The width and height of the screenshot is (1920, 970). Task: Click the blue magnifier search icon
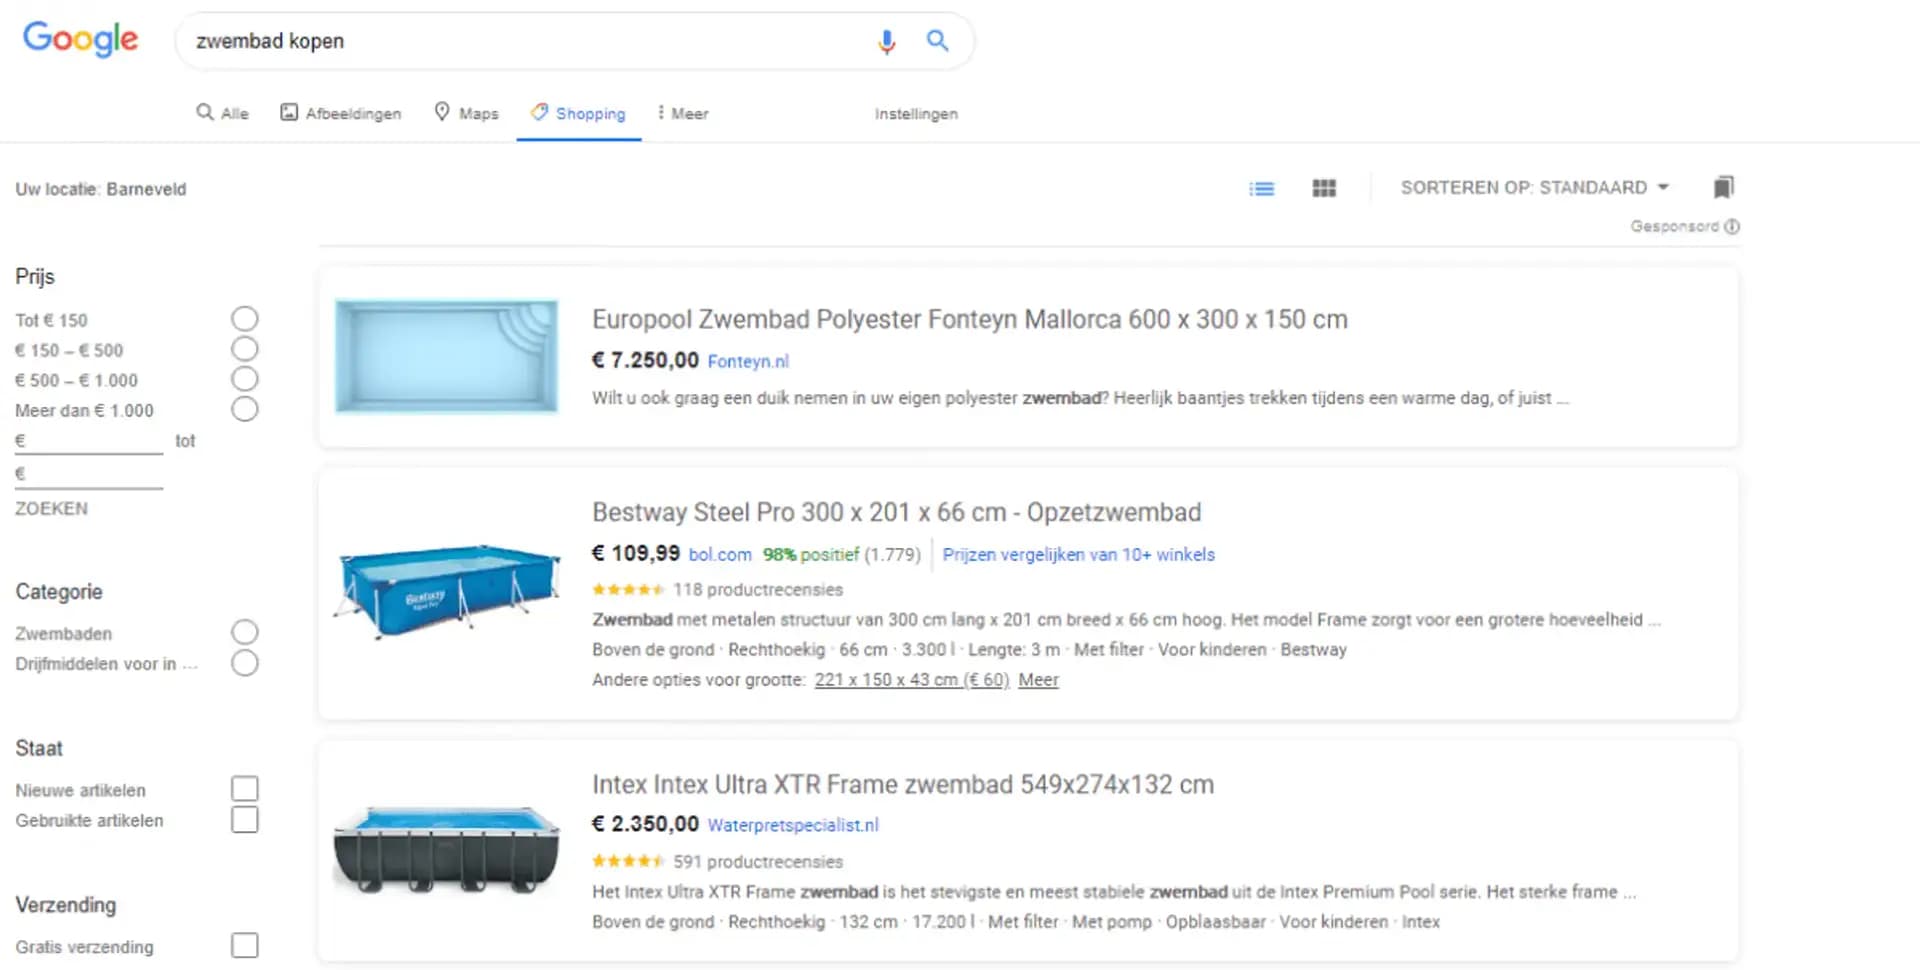(x=937, y=41)
